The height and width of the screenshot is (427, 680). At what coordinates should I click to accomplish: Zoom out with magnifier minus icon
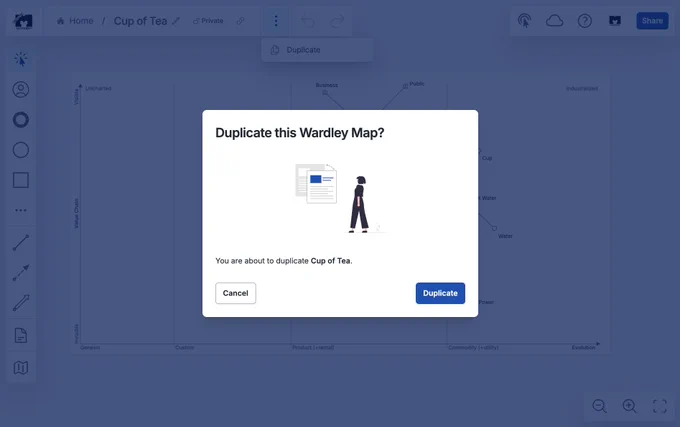pos(599,406)
